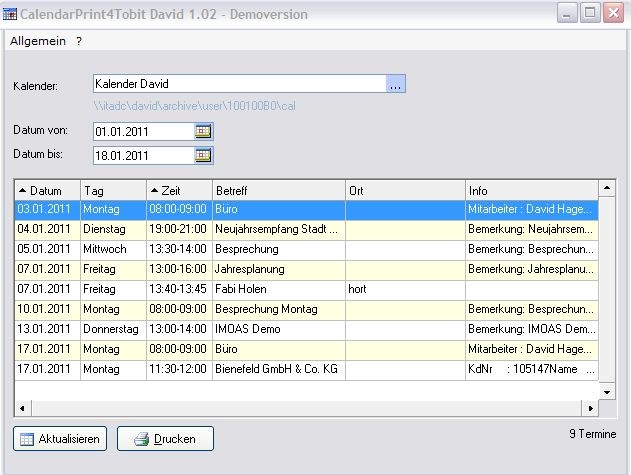Click the 19:00-21:00 time cell

click(179, 229)
